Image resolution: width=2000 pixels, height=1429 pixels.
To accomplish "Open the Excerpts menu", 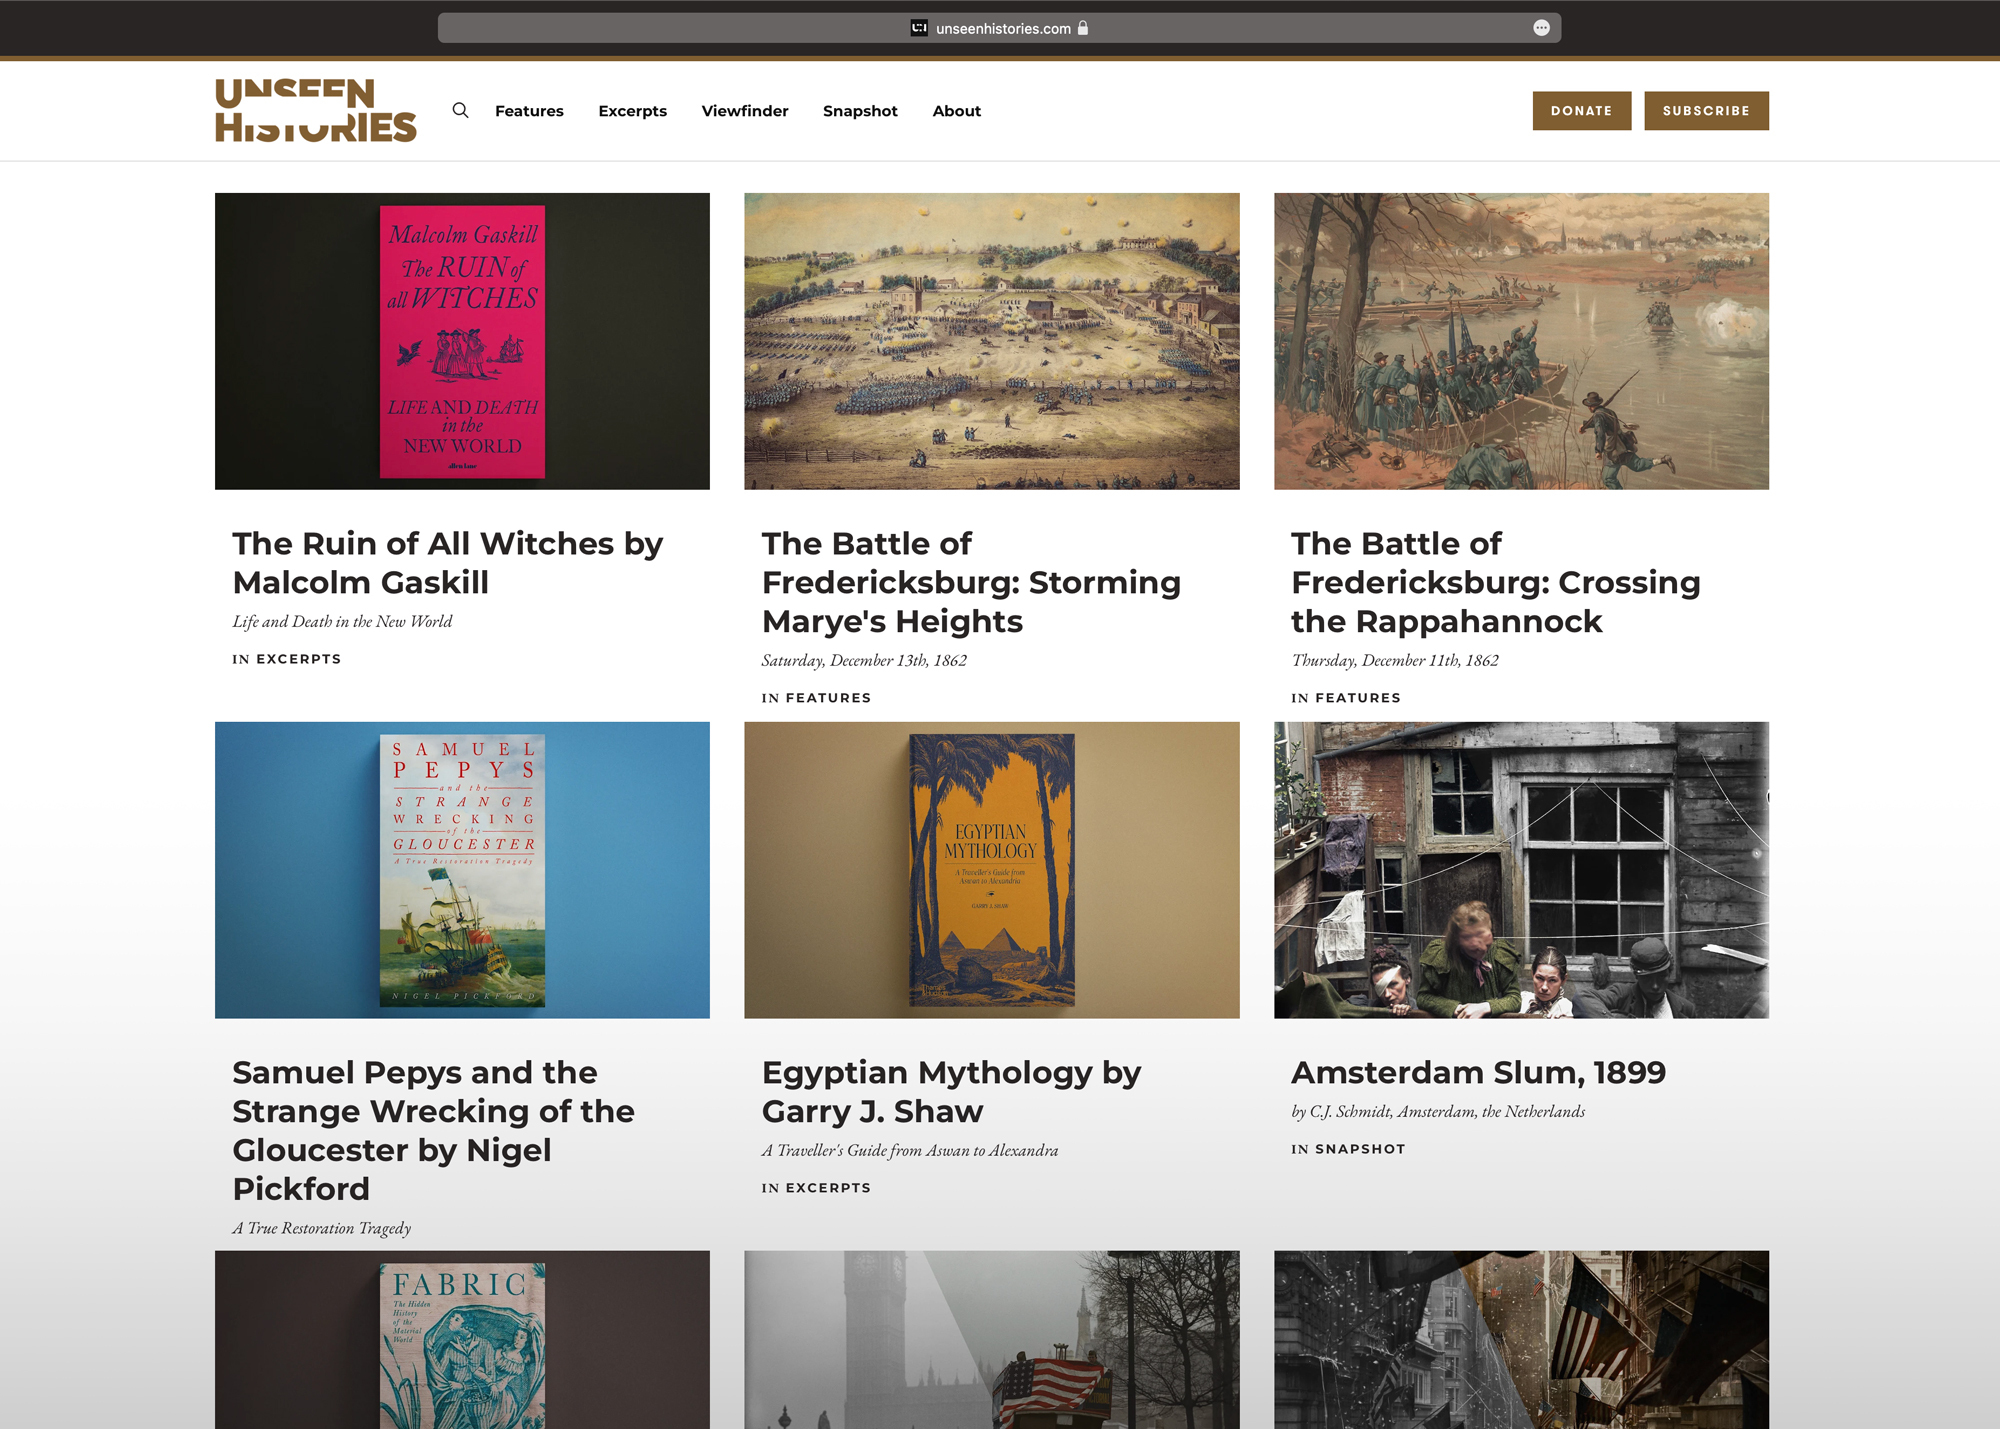I will tap(632, 111).
